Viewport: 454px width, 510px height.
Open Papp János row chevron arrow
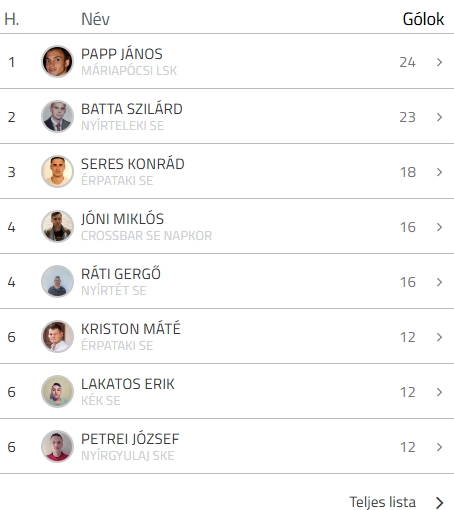(439, 62)
